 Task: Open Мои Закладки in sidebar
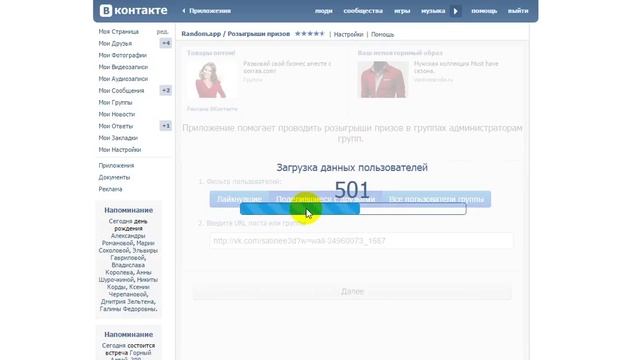point(118,138)
